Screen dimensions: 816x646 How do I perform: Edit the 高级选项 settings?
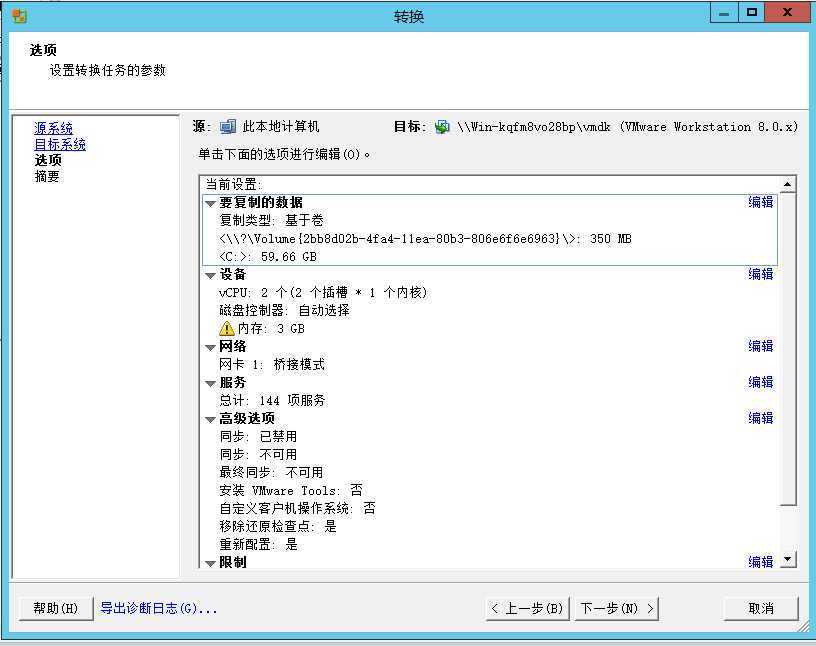click(760, 418)
